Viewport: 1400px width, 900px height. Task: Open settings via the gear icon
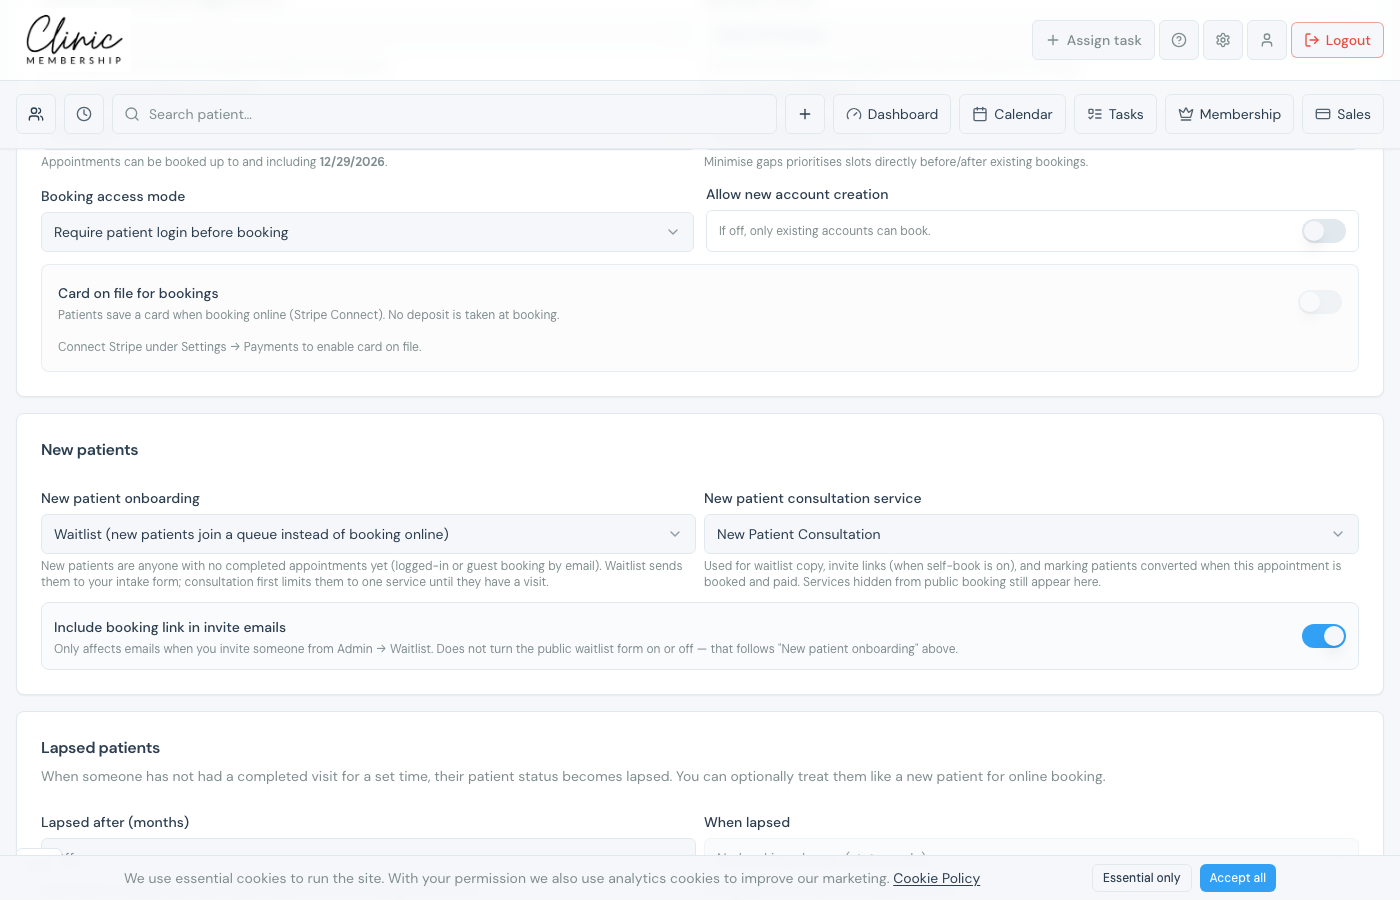[1223, 40]
